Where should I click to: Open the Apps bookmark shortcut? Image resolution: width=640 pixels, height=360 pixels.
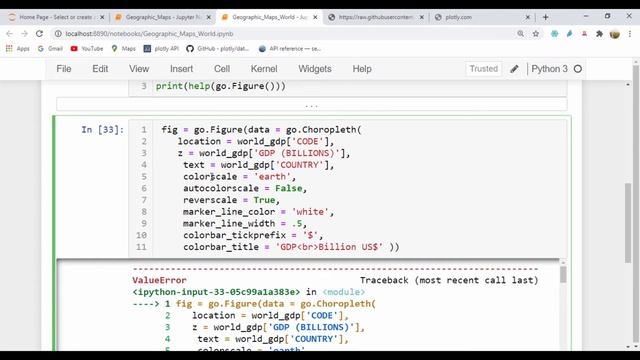coord(18,49)
